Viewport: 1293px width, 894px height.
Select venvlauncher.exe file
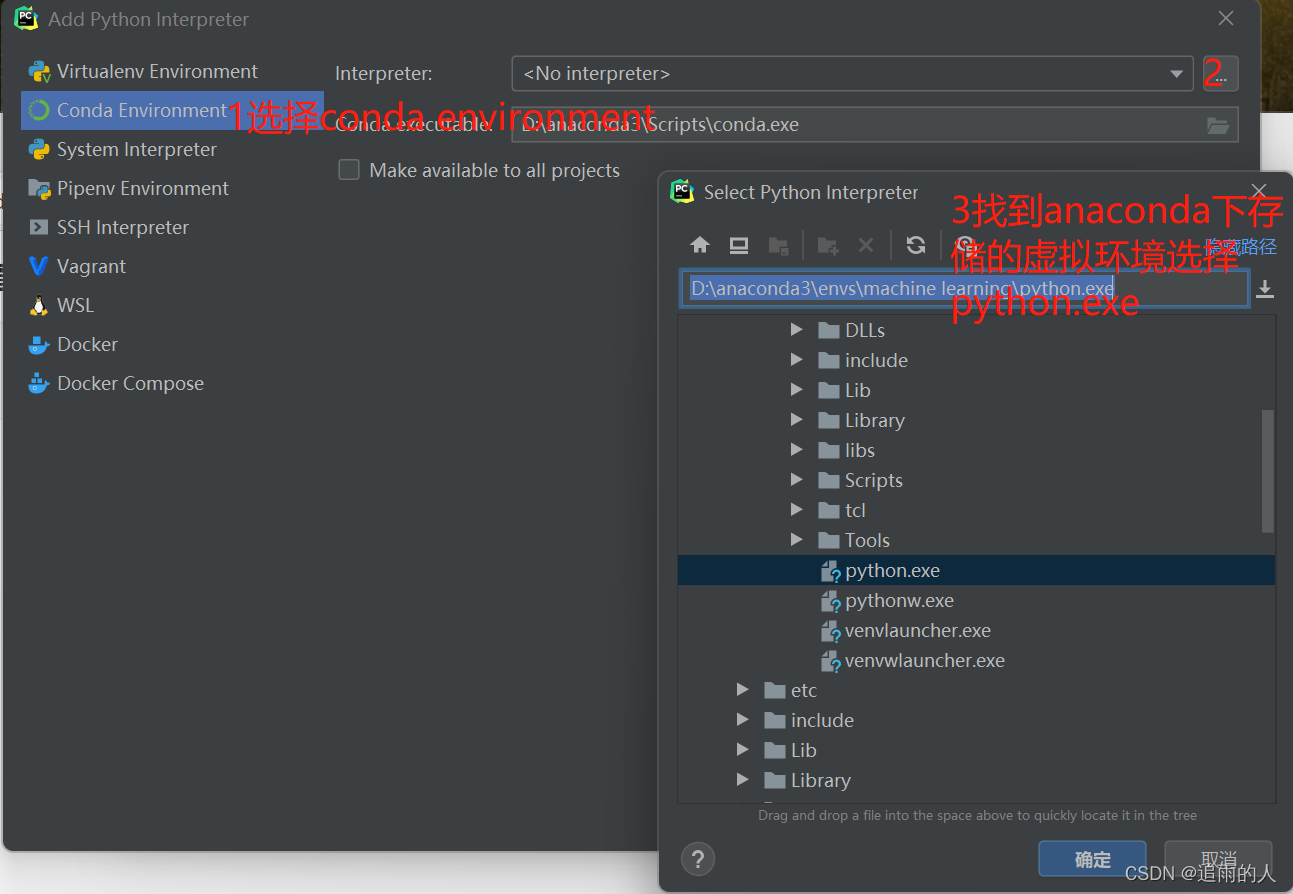[x=976, y=630]
